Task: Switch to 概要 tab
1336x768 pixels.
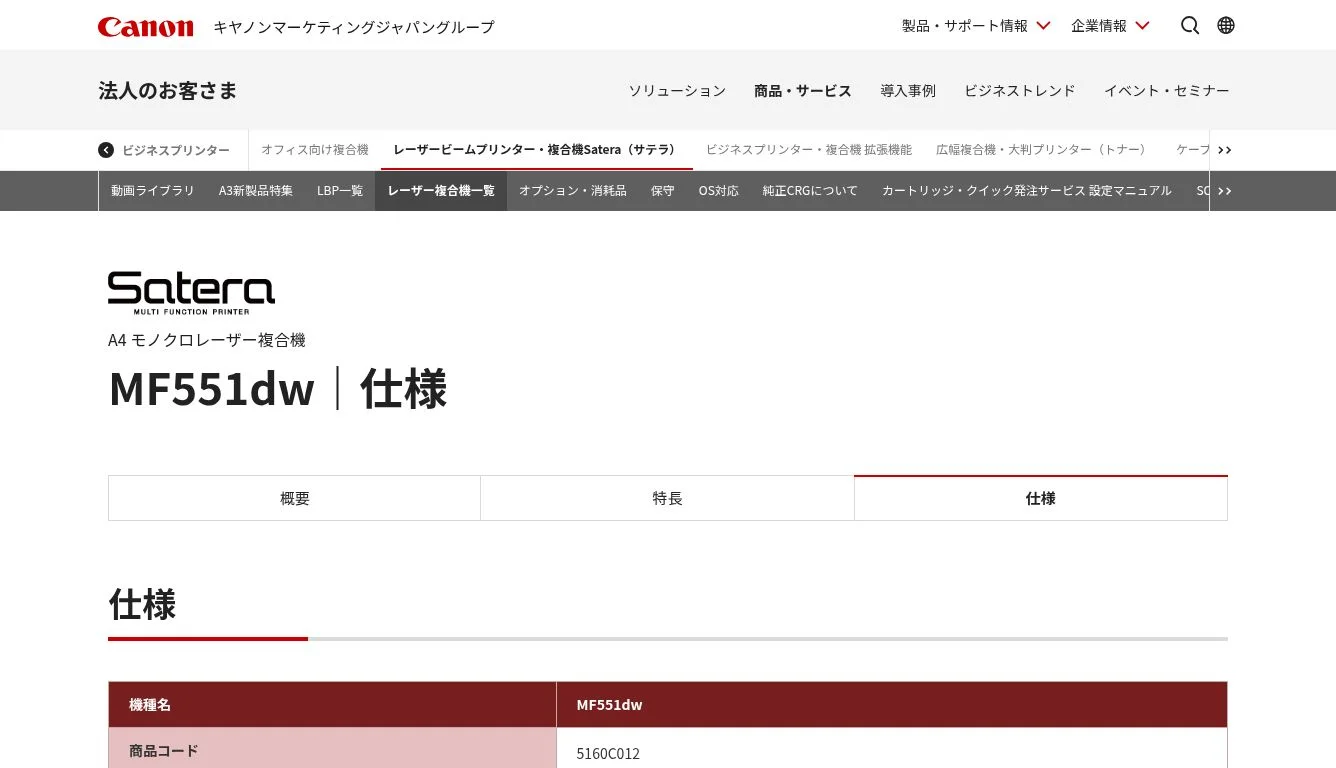Action: 295,498
